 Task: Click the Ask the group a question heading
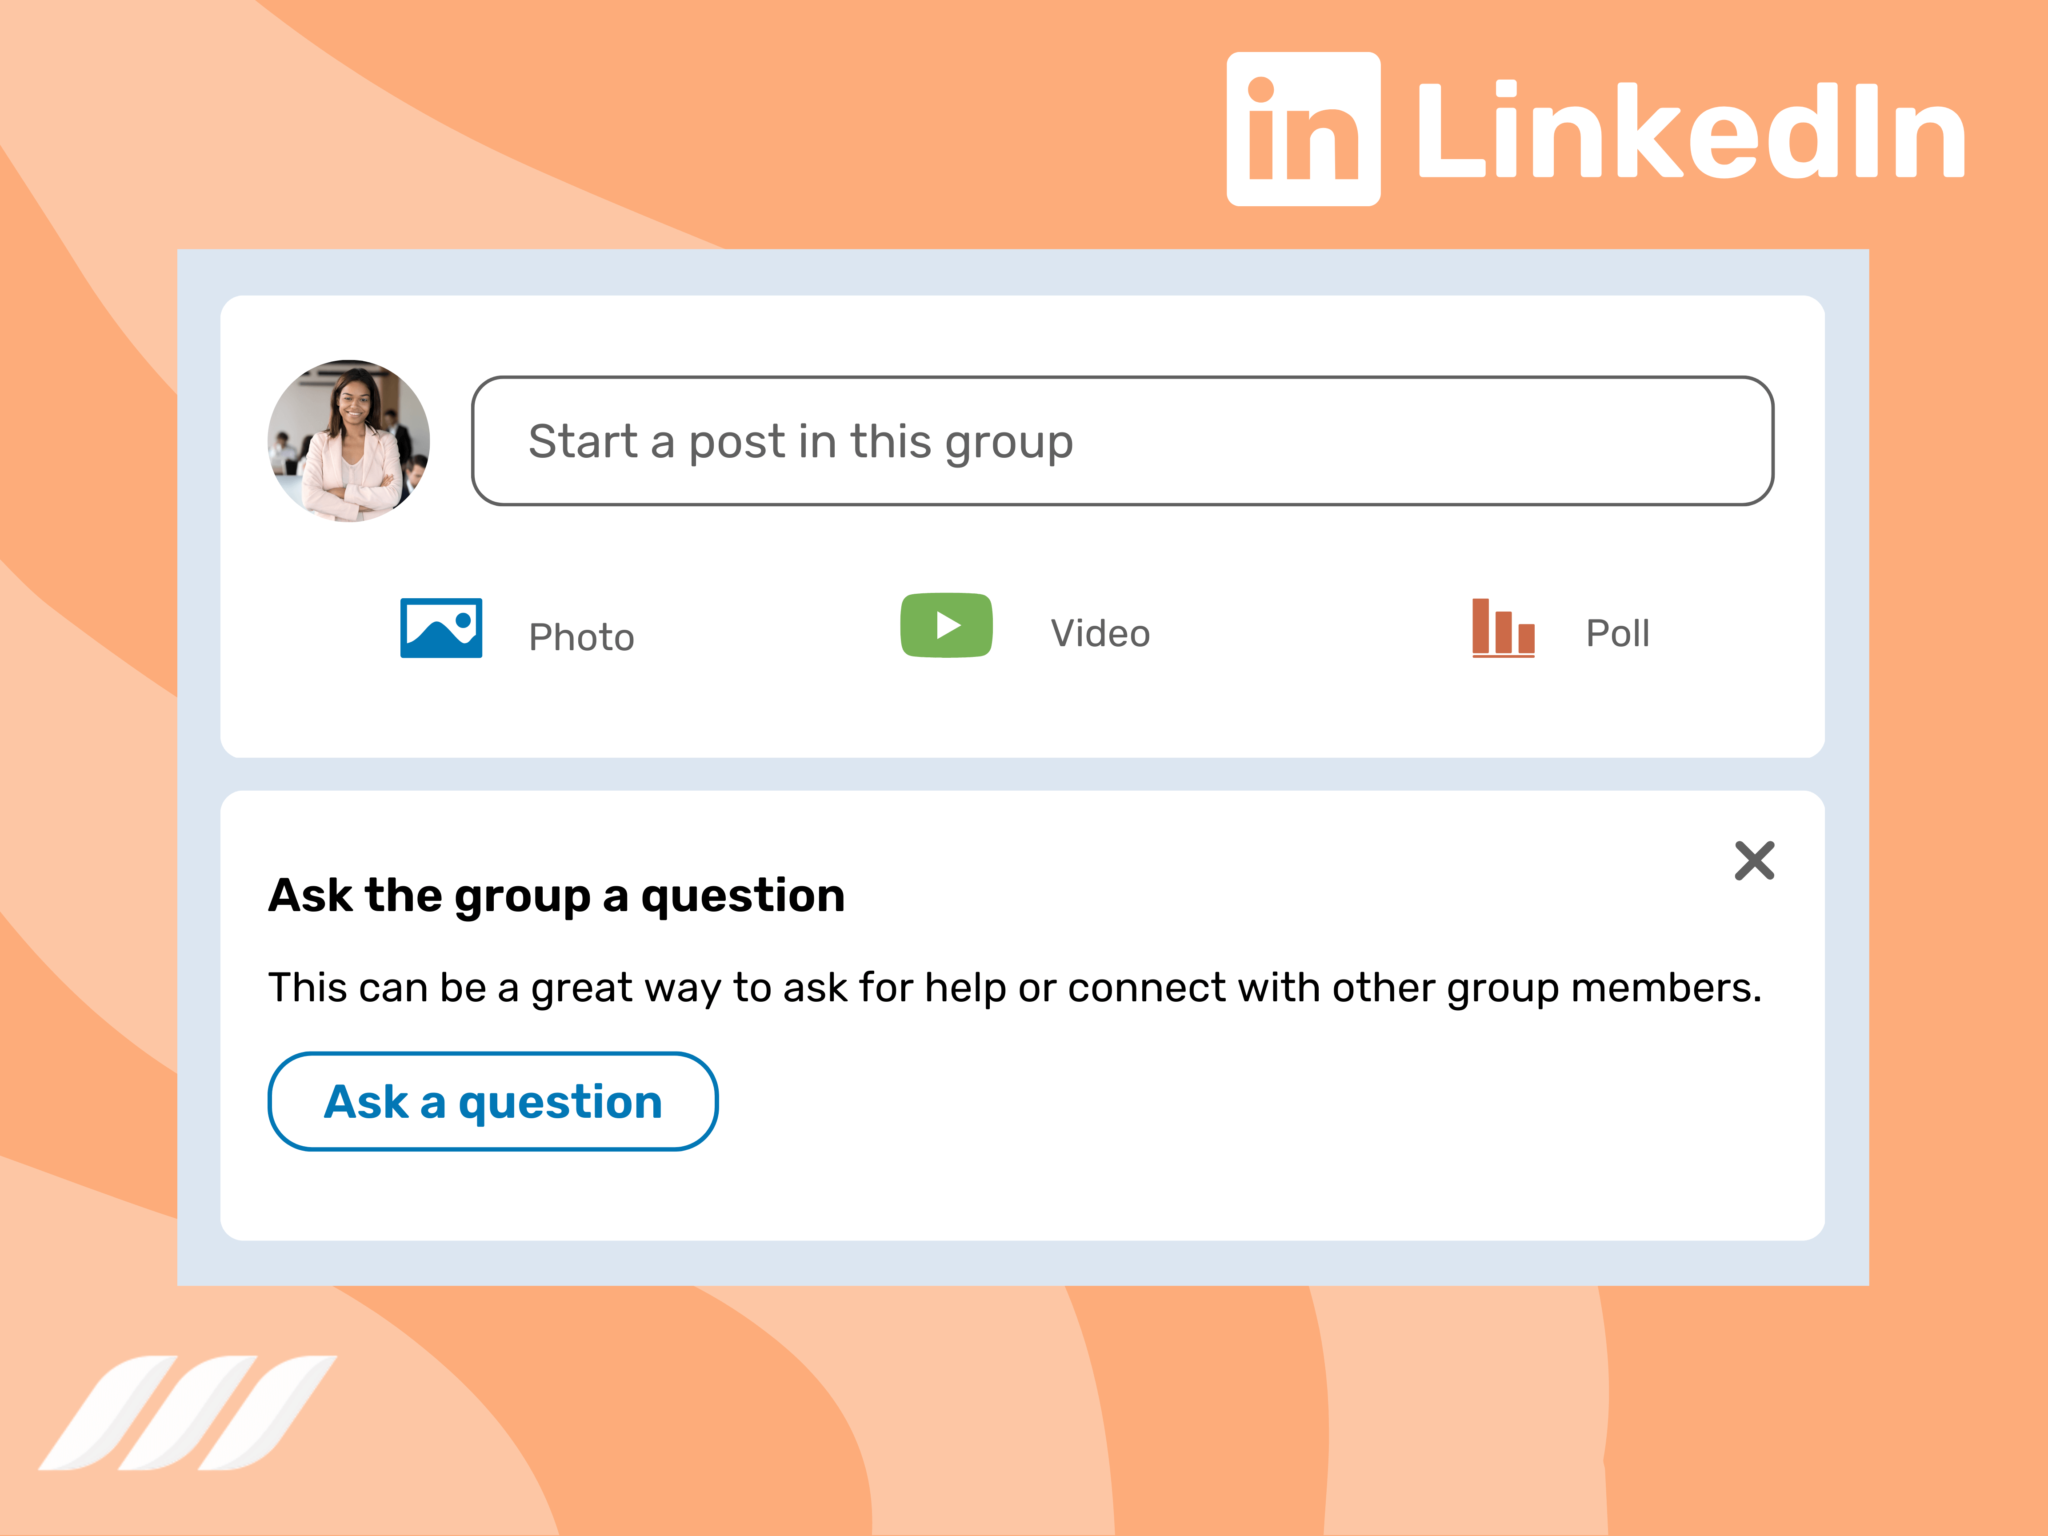click(x=556, y=894)
